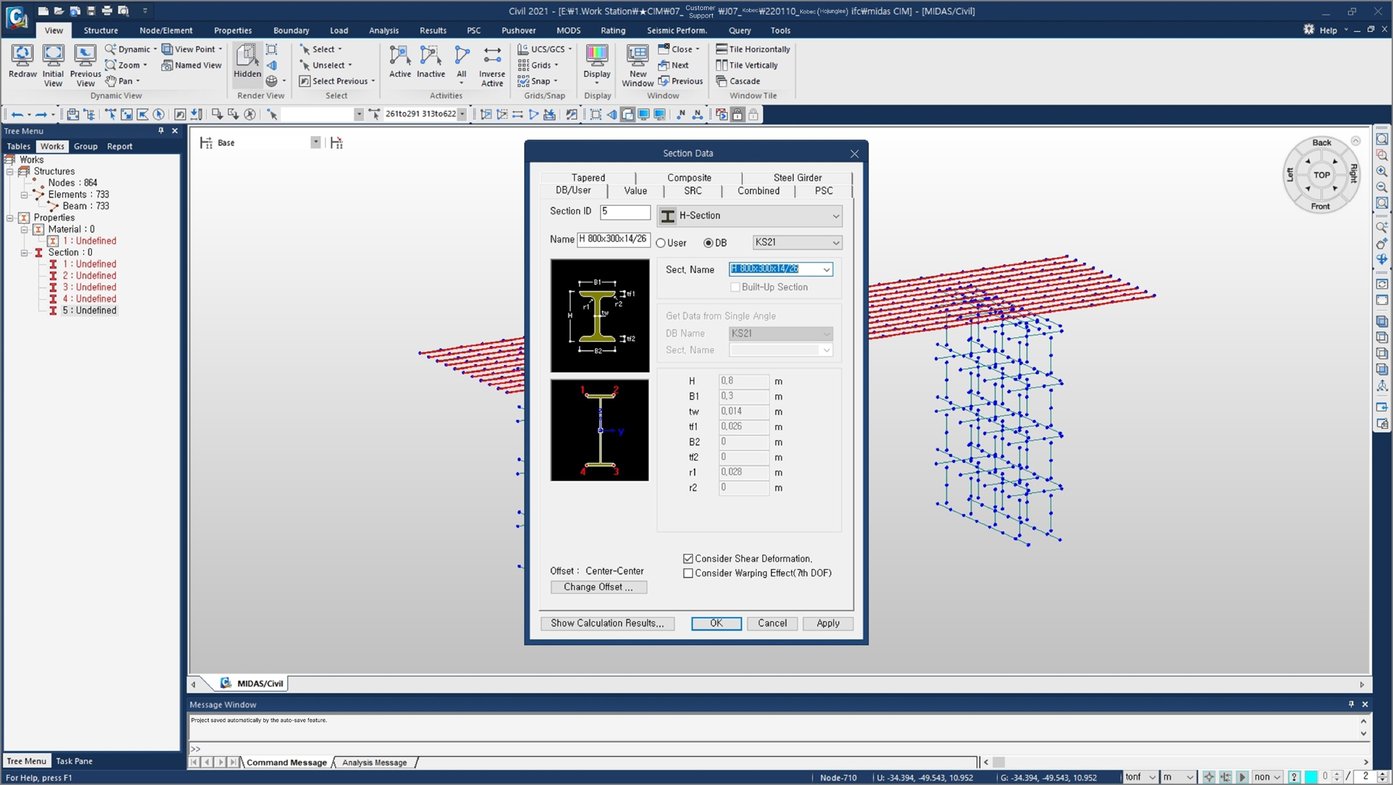Click the Hidden render view icon
Viewport: 1393px width, 785px height.
(246, 60)
